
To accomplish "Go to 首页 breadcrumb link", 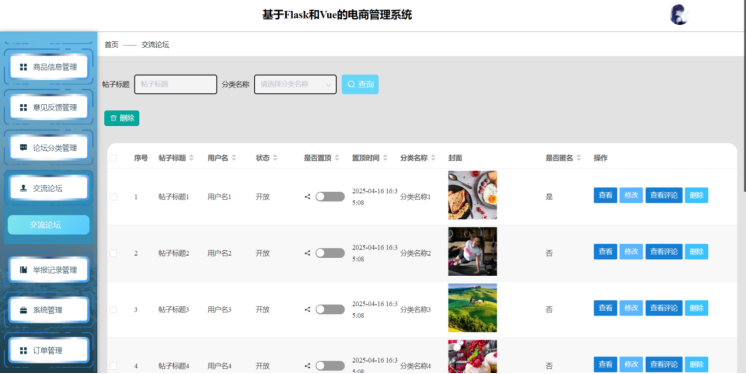I will tap(111, 45).
